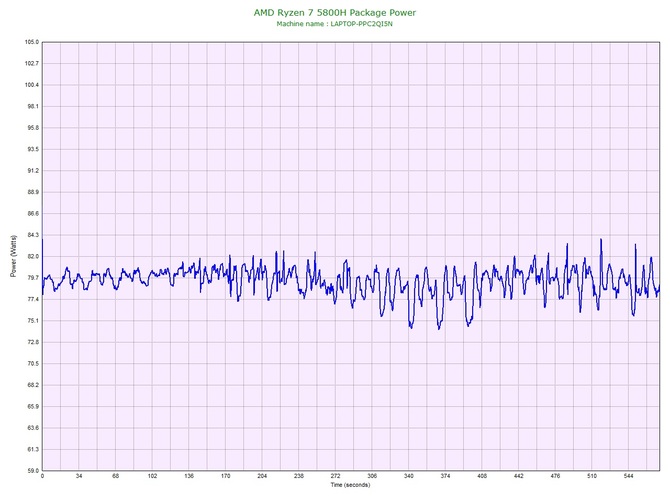Click the 'Time (seconds)' x-axis label
Image resolution: width=670 pixels, height=502 pixels.
[x=350, y=485]
